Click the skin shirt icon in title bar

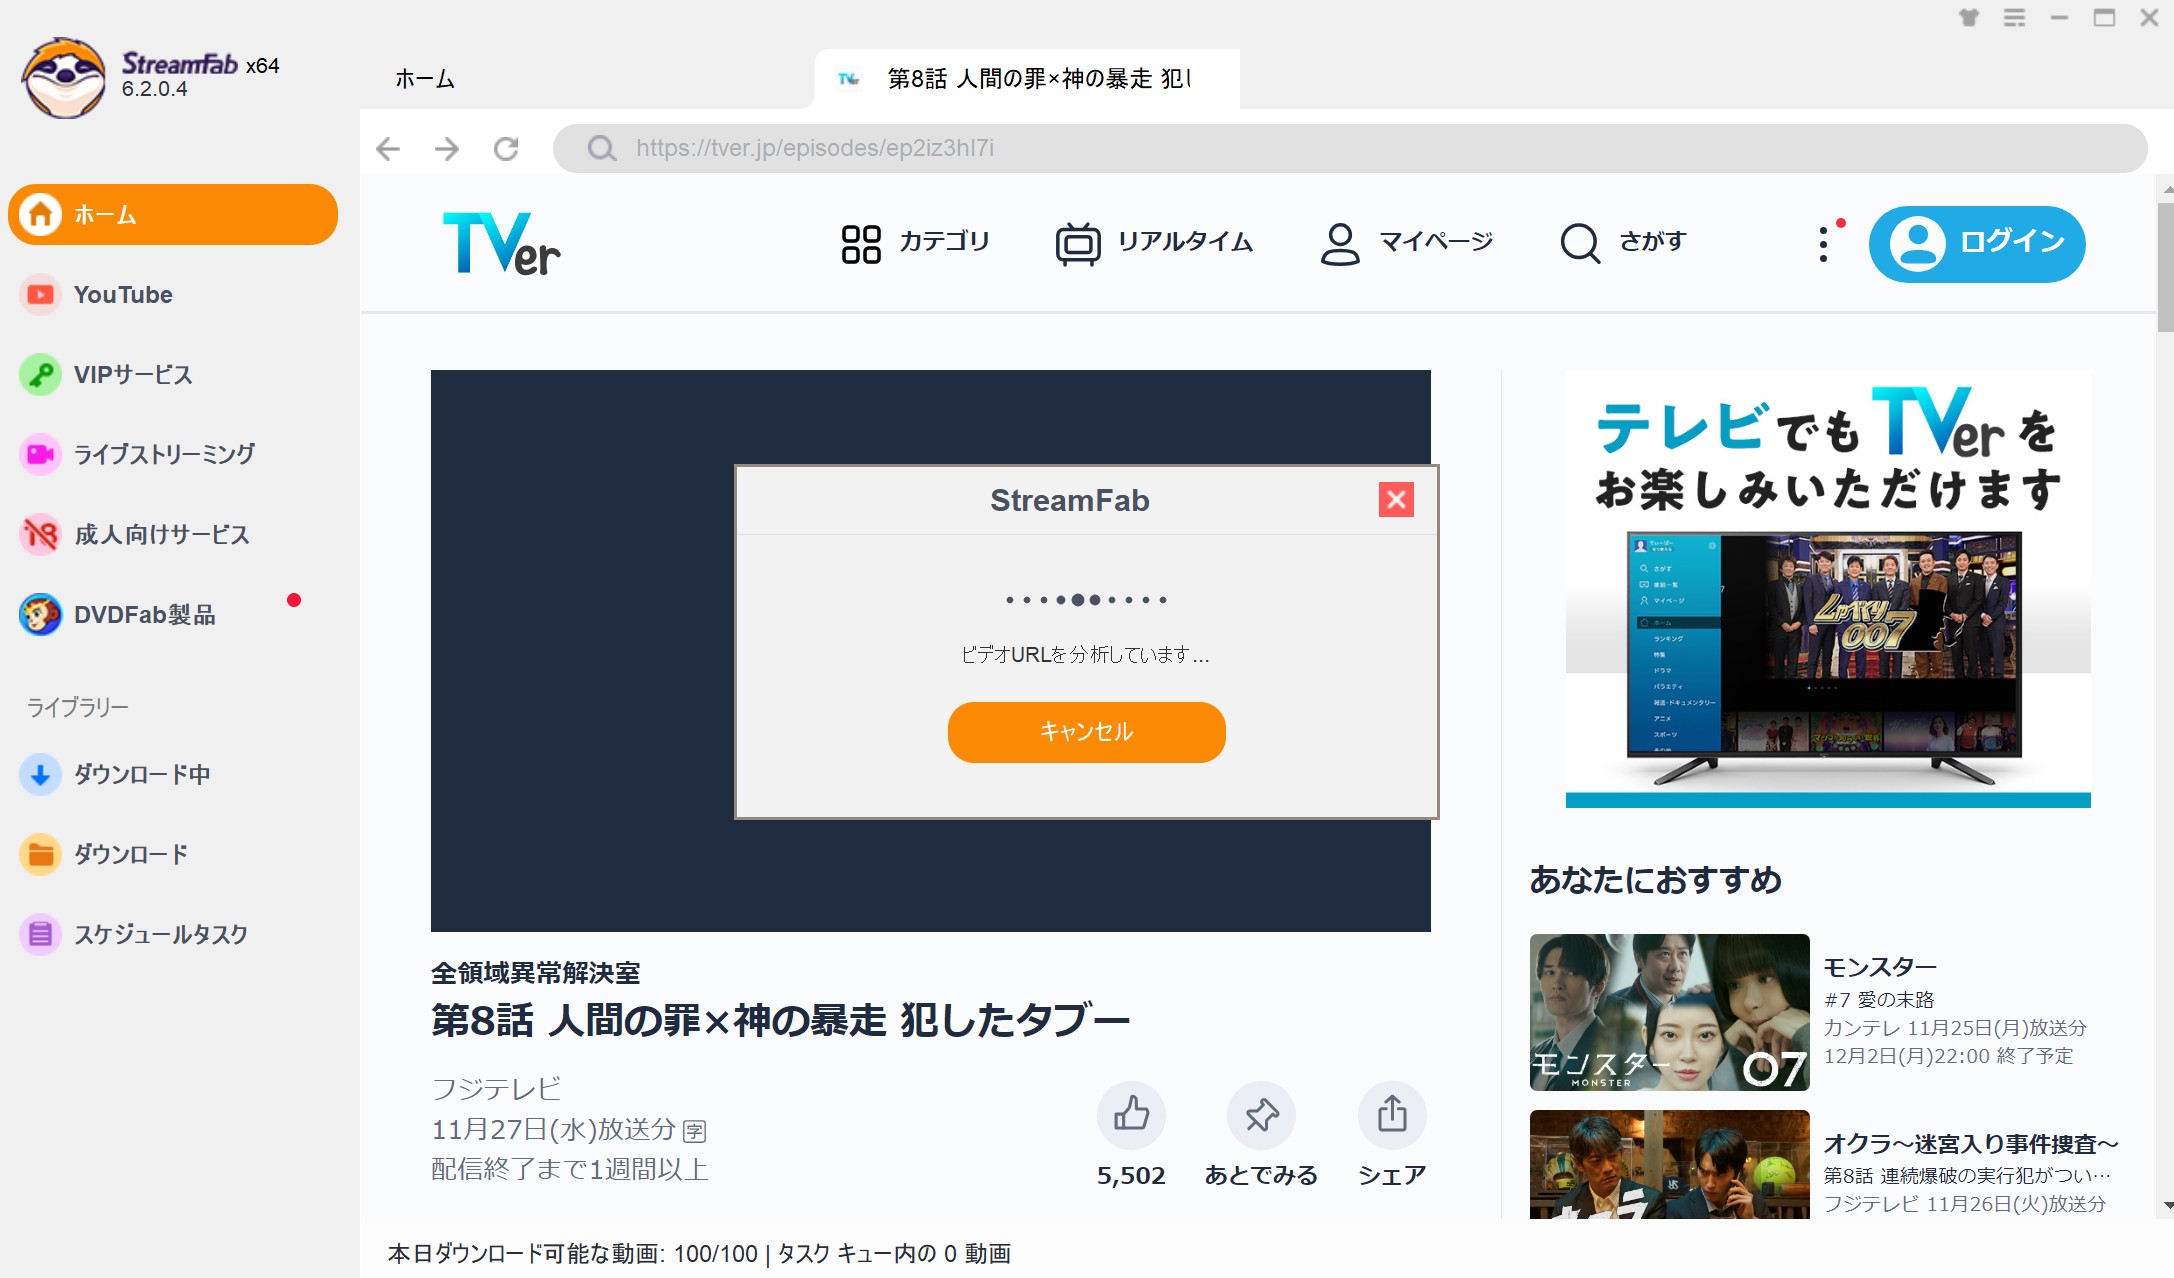[x=1969, y=18]
